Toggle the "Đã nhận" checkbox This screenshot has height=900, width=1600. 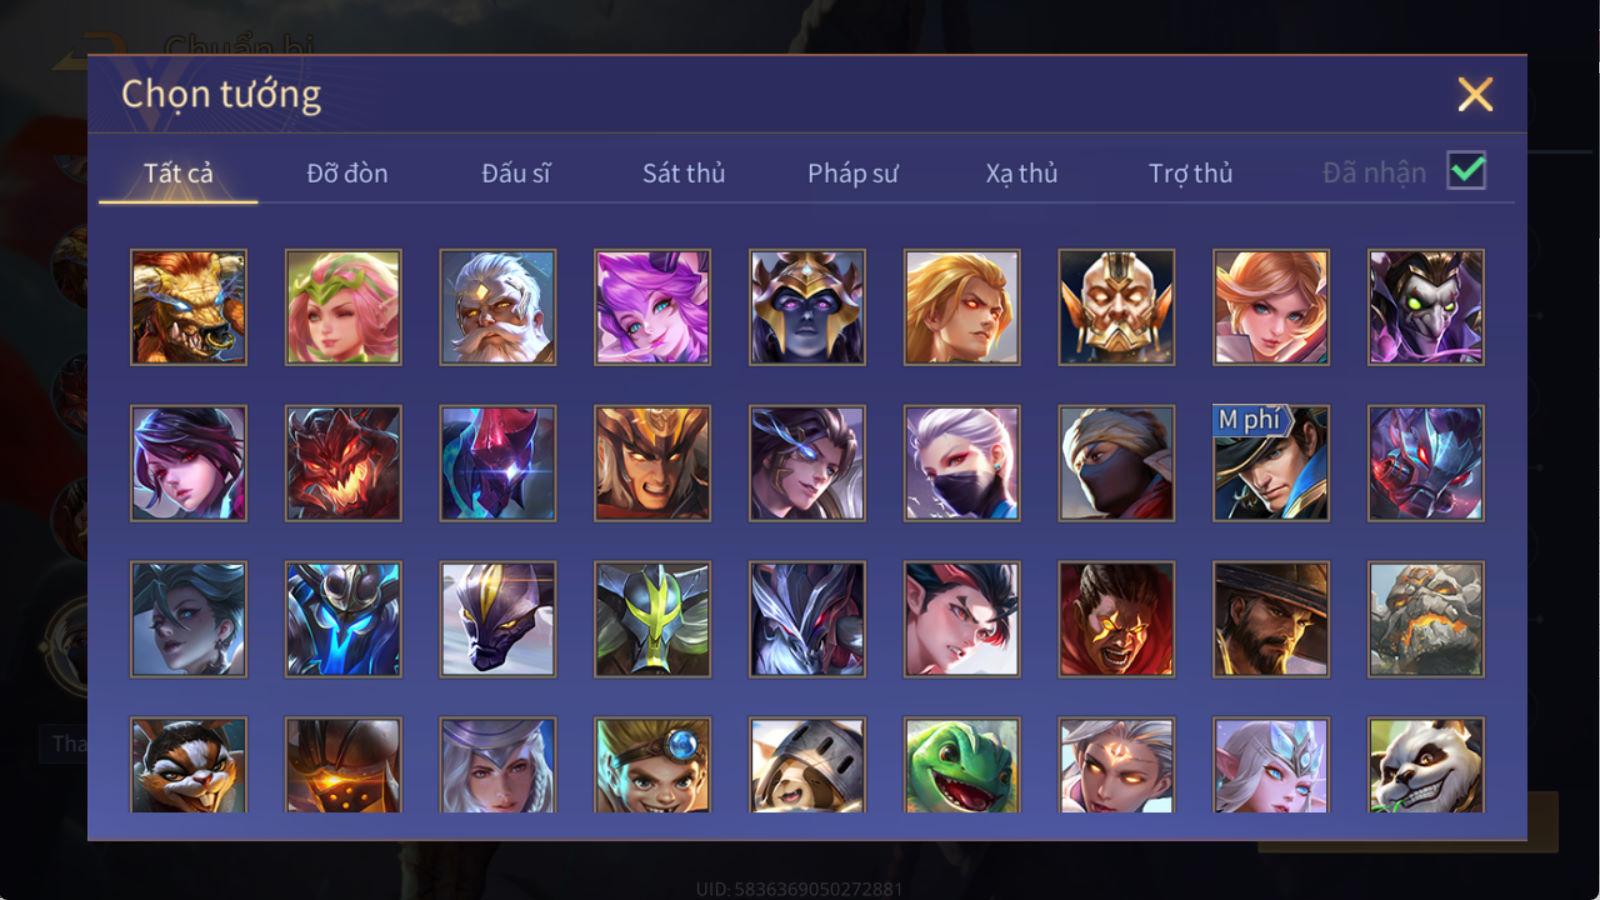(1466, 171)
